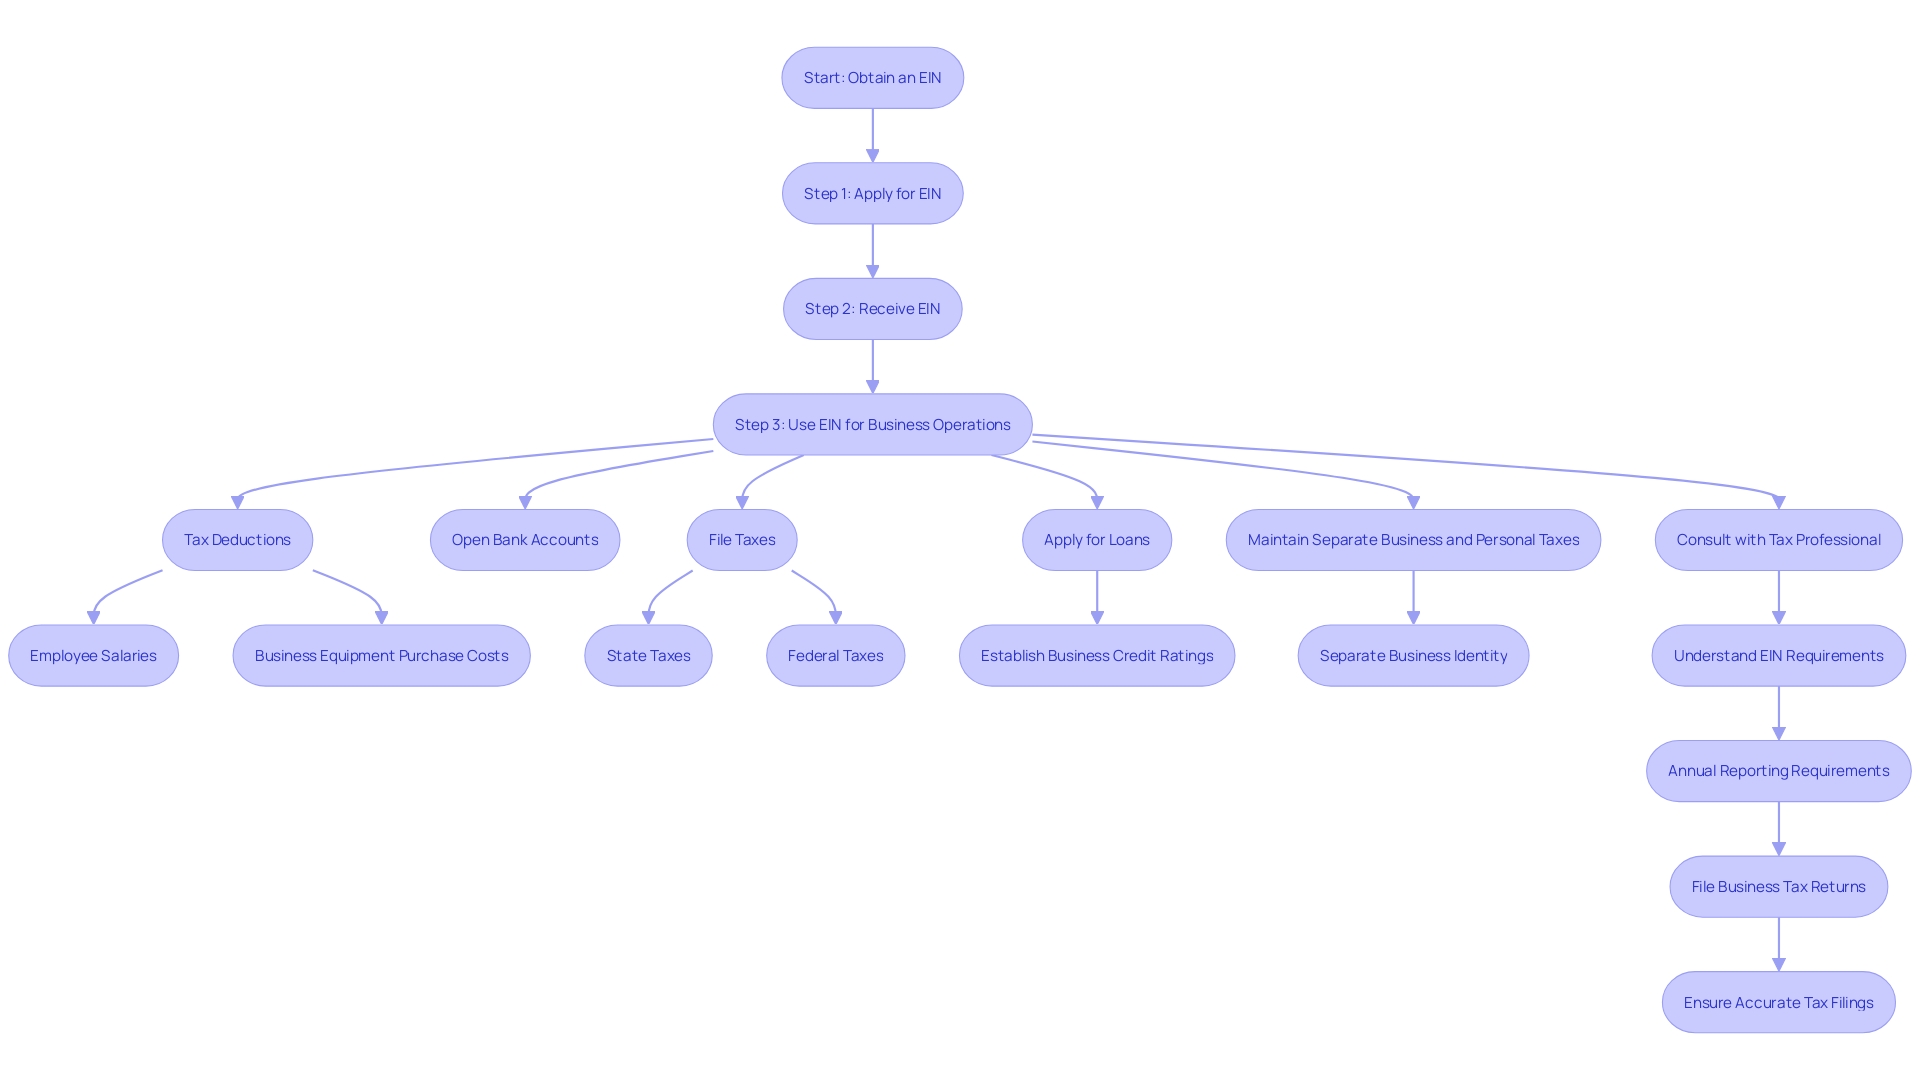1920x1080 pixels.
Task: Select 'Open Bank Accounts' menu item
Action: tap(525, 539)
